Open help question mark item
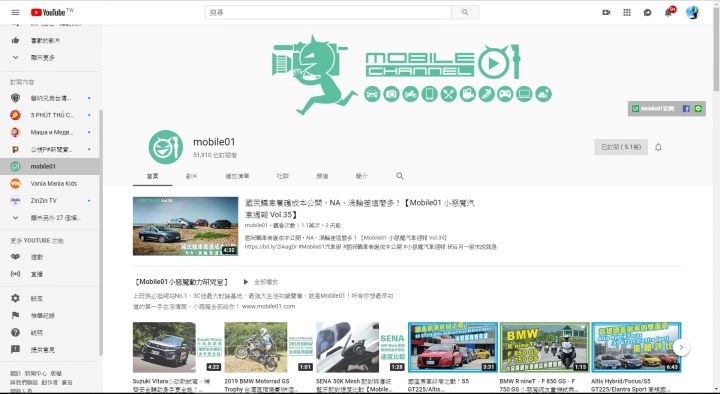Screen dimensions: 720x394 [x=50, y=332]
